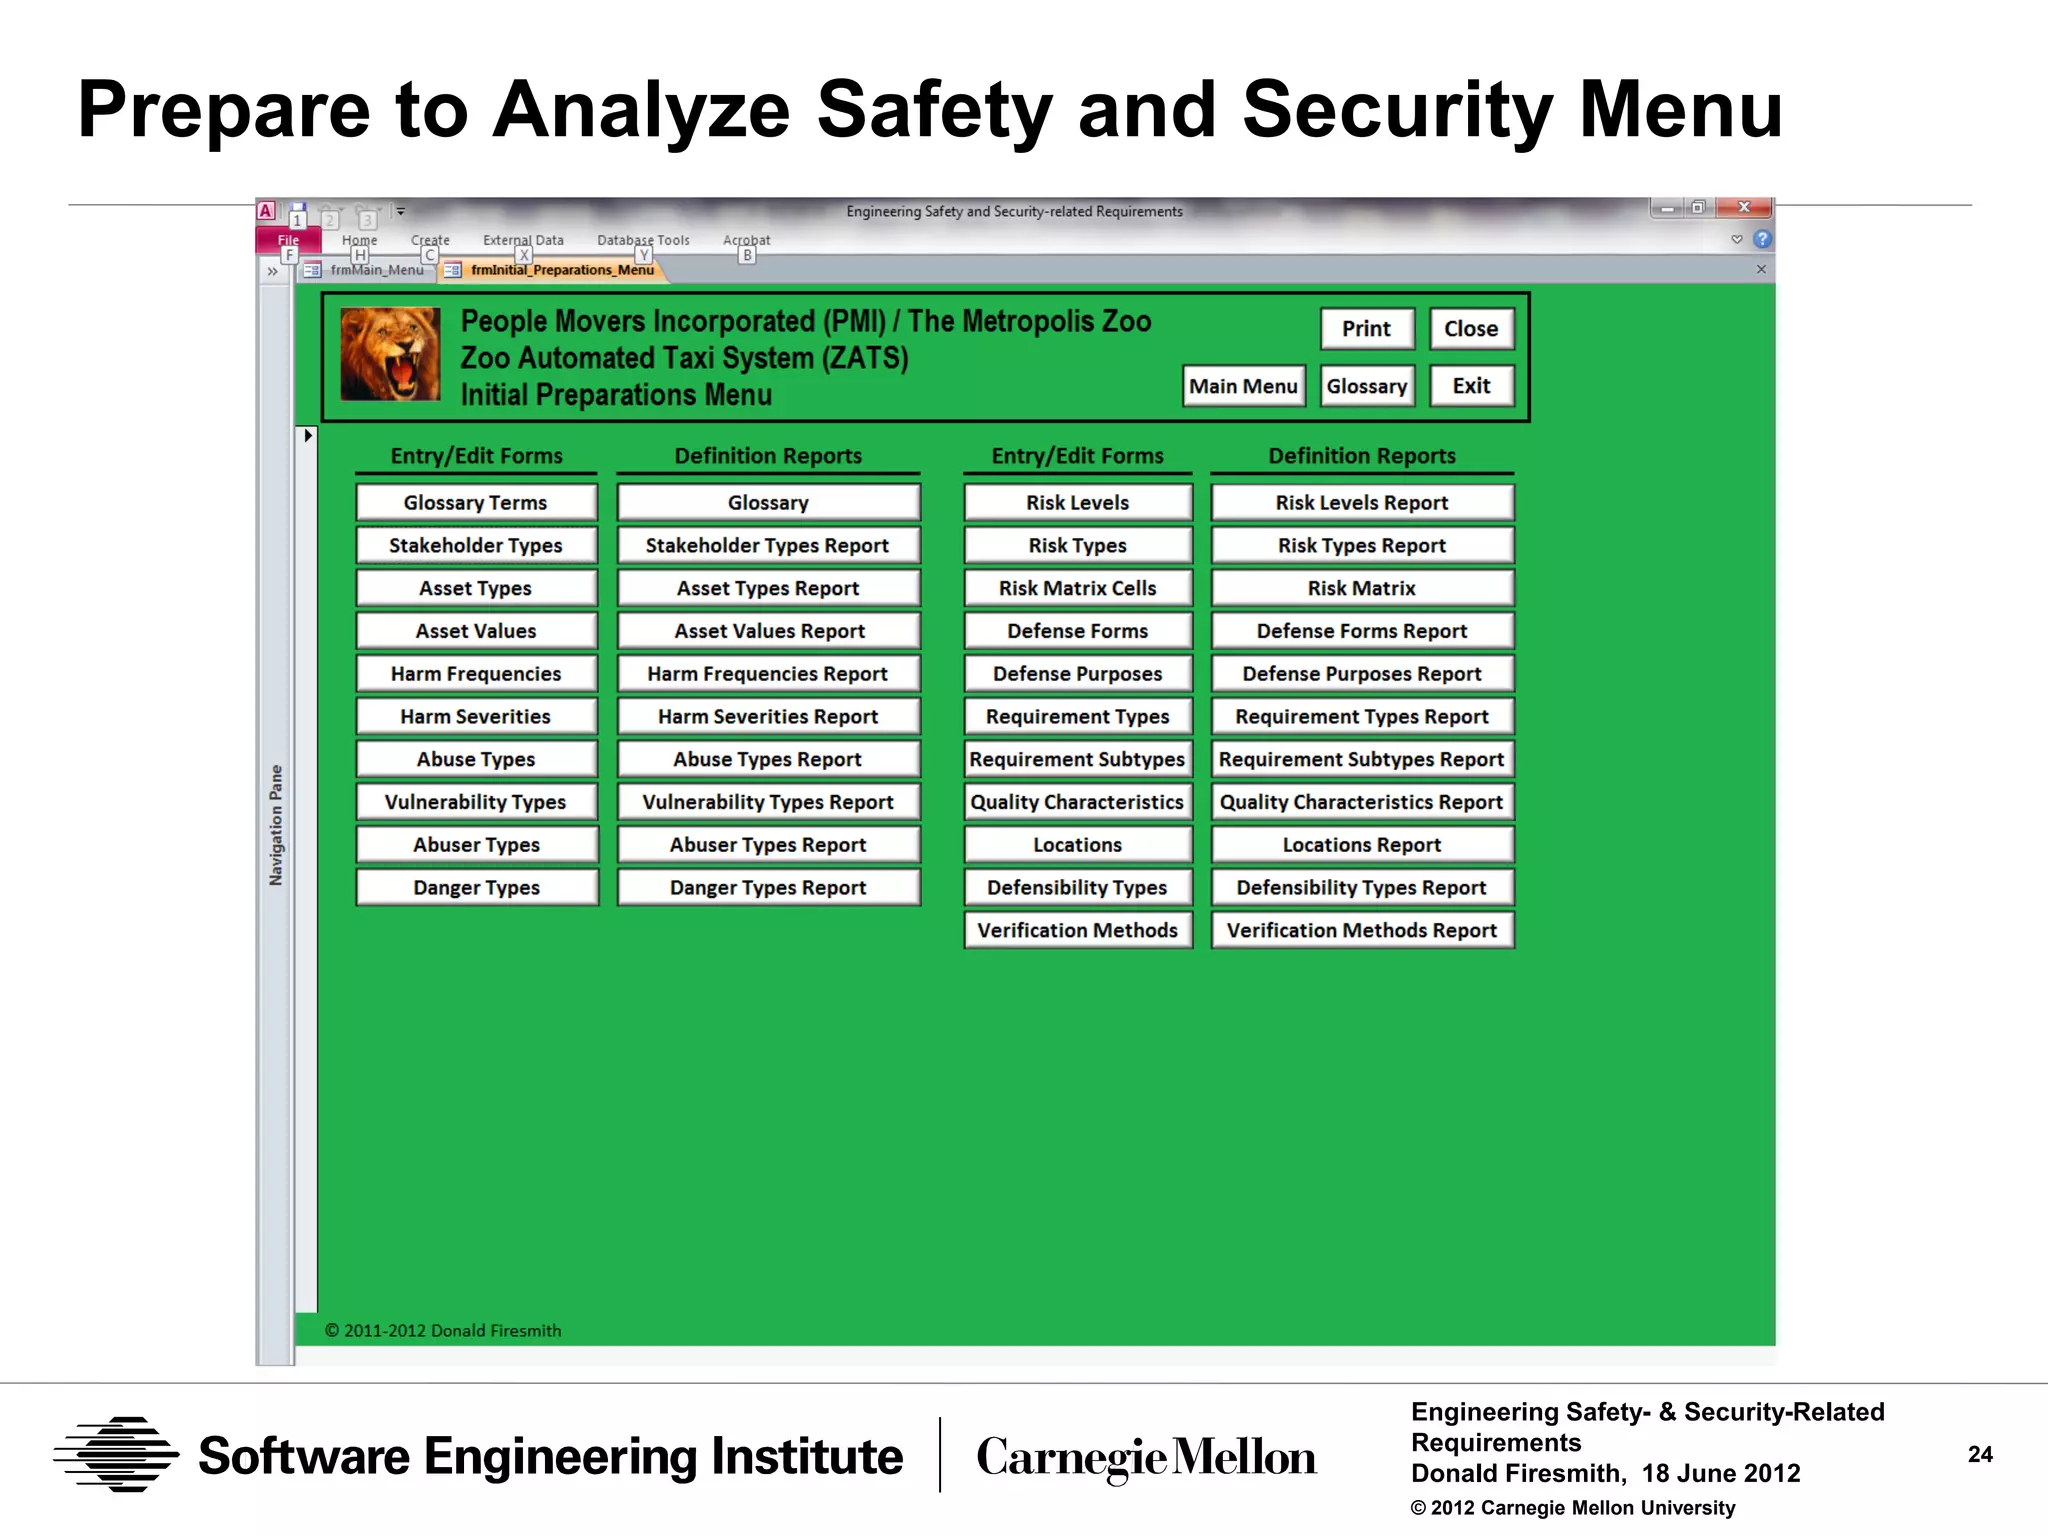Viewport: 2048px width, 1536px height.
Task: Open Defense Forms Report
Action: coord(1362,631)
